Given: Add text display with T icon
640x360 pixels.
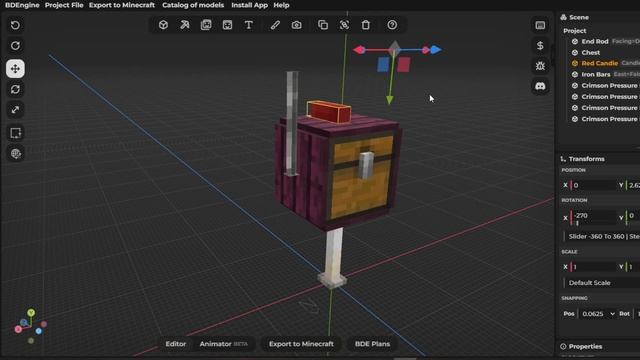Looking at the screenshot, I should pos(249,25).
